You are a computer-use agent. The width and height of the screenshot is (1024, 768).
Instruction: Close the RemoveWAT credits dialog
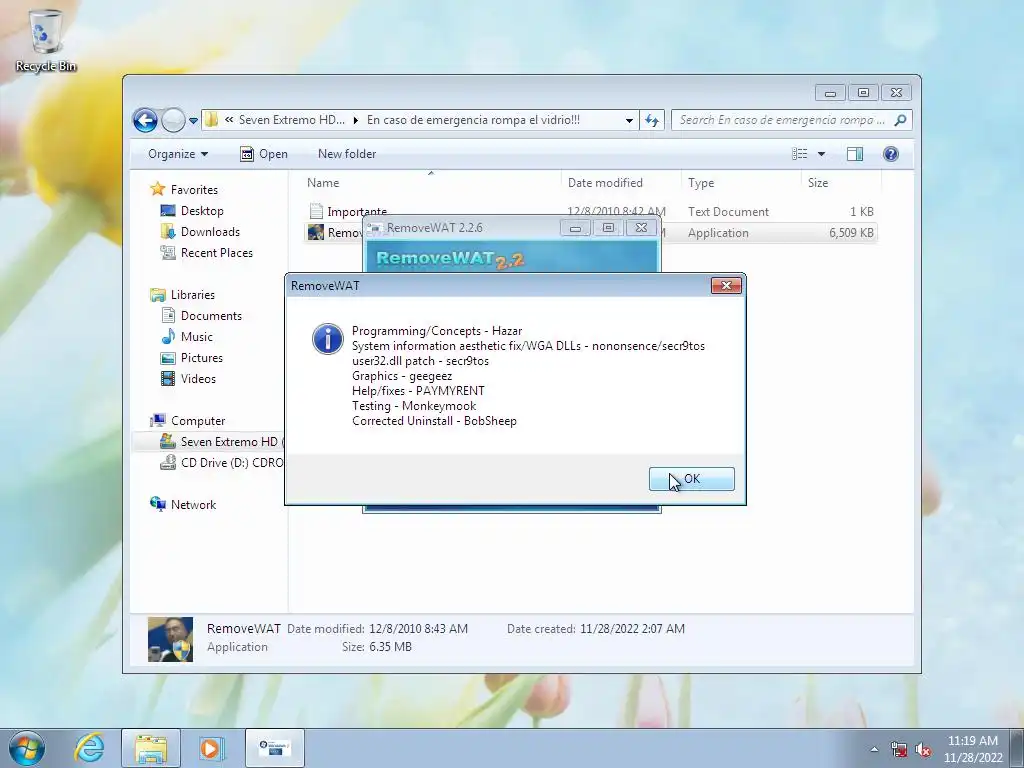point(726,285)
